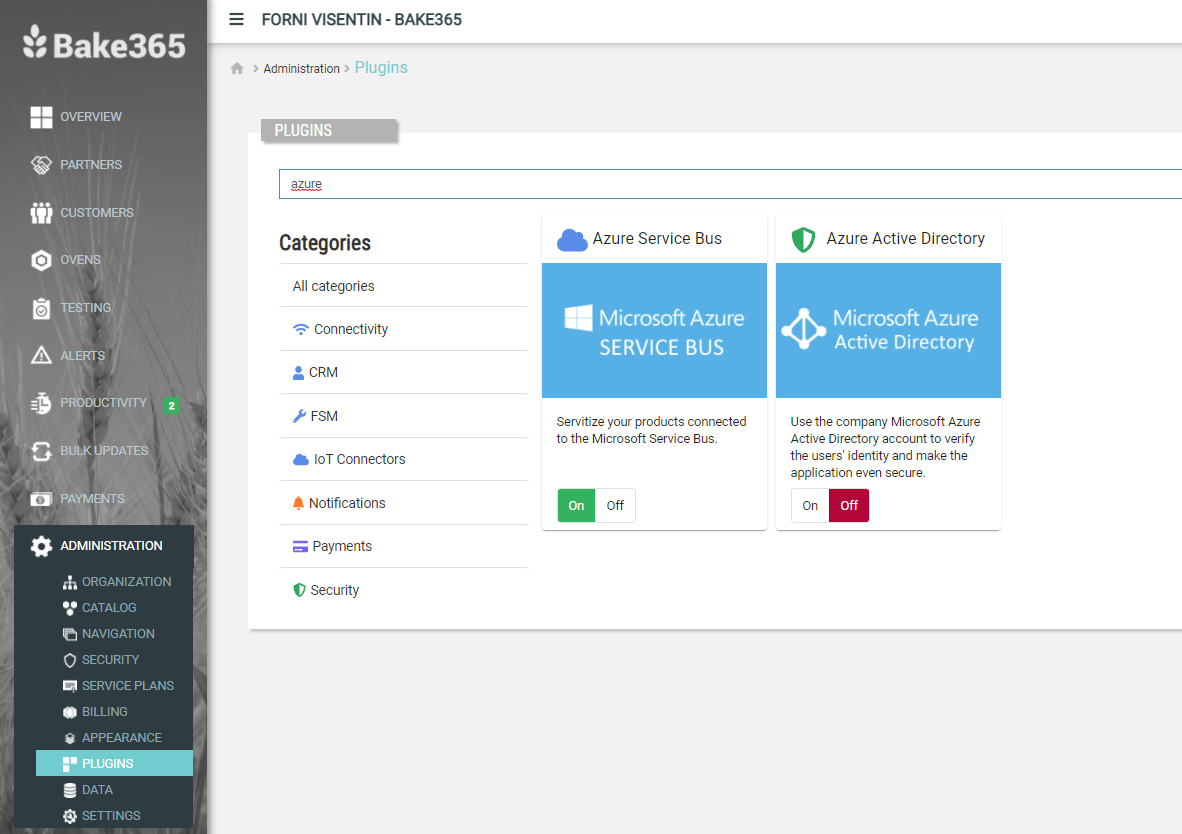Click the Data database icon
The width and height of the screenshot is (1182, 834).
(70, 790)
